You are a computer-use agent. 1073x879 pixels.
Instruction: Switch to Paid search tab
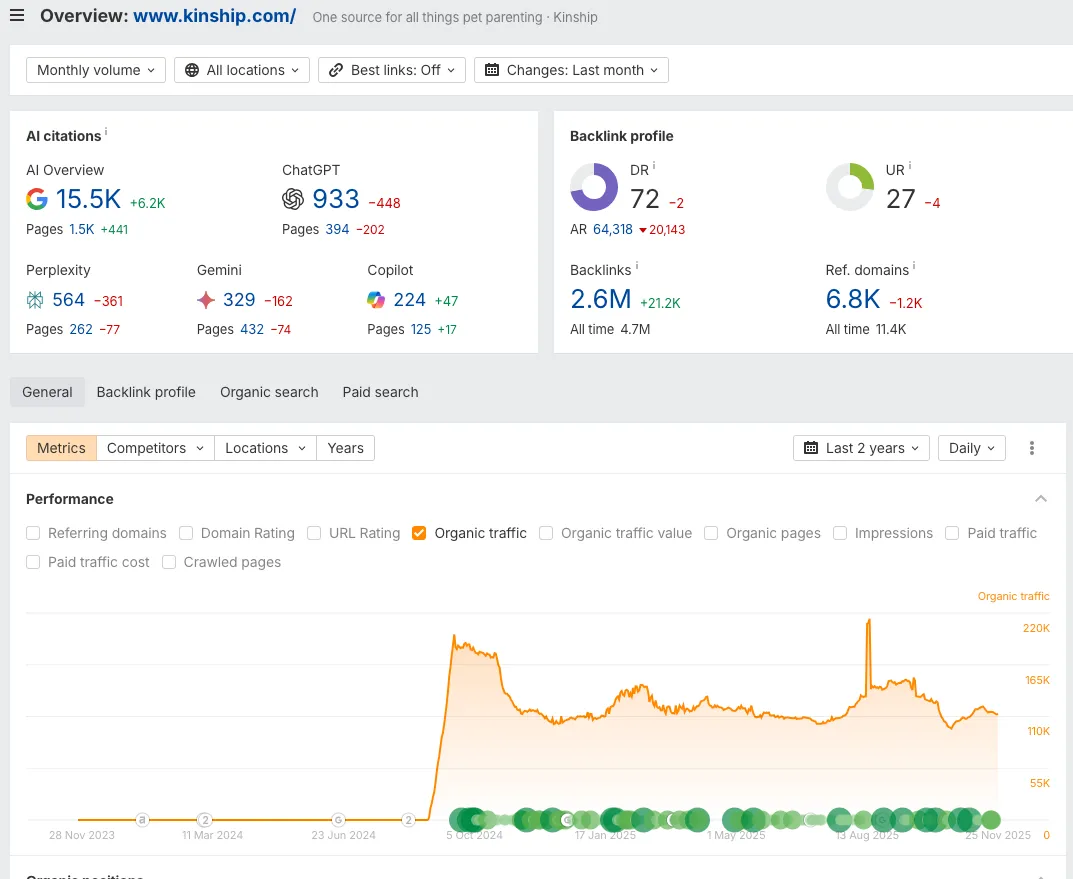(x=380, y=392)
